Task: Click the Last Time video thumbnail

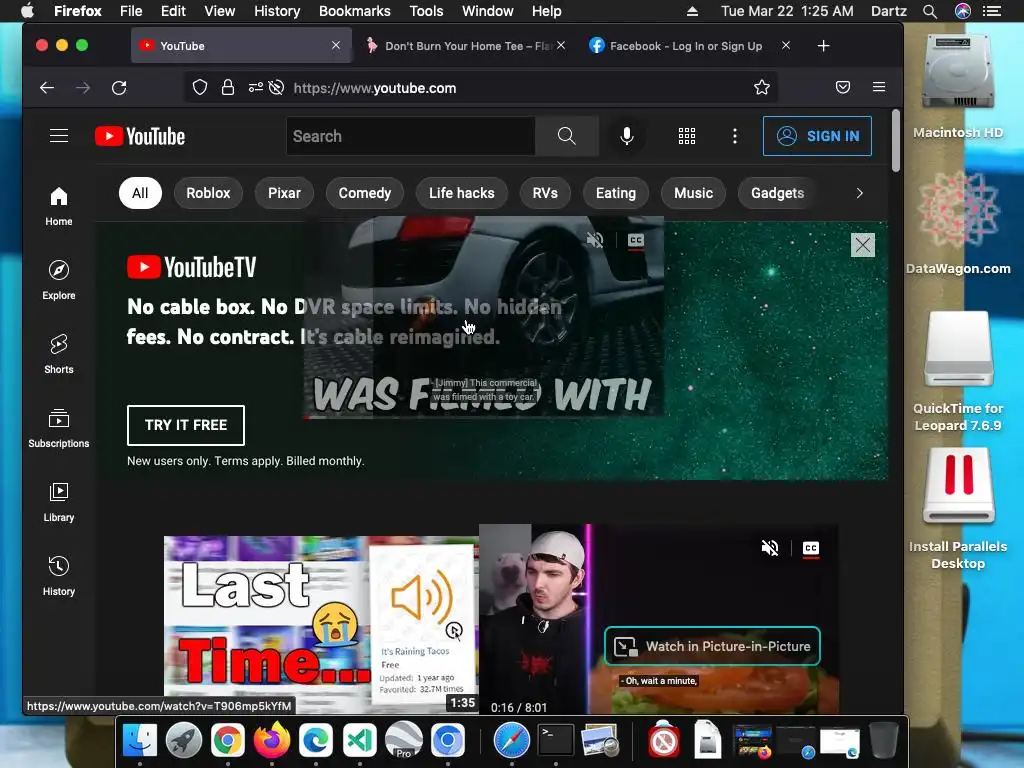Action: pos(321,624)
